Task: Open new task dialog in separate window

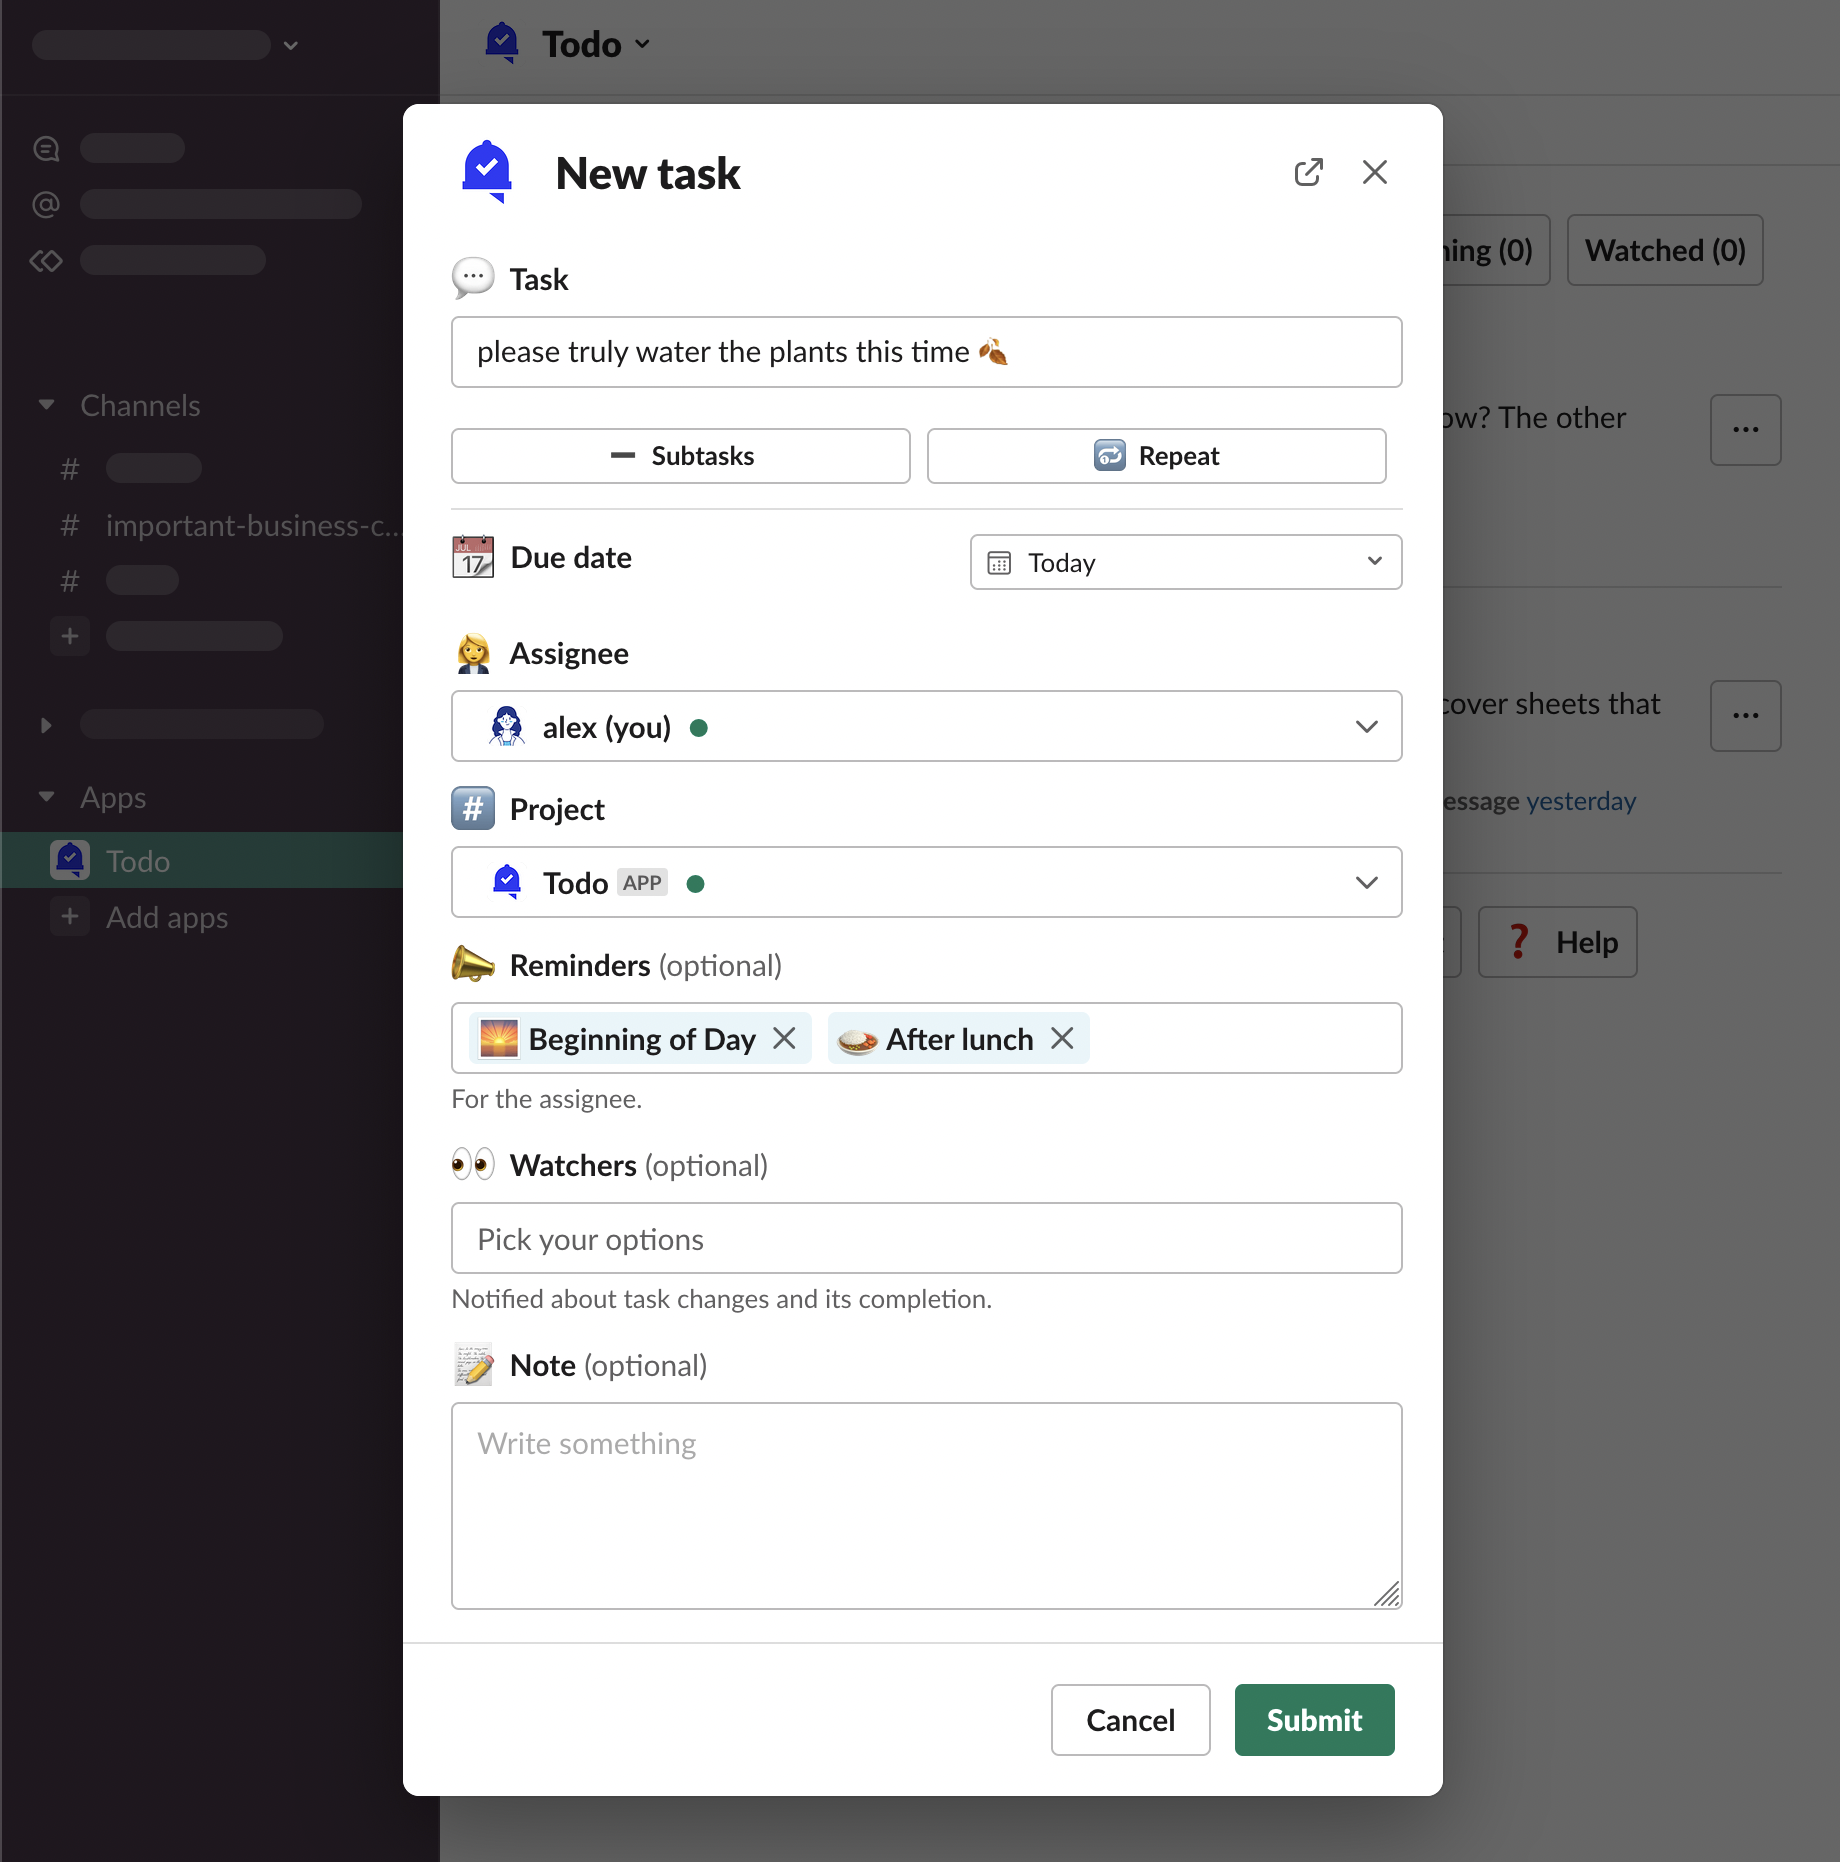Action: click(1308, 173)
